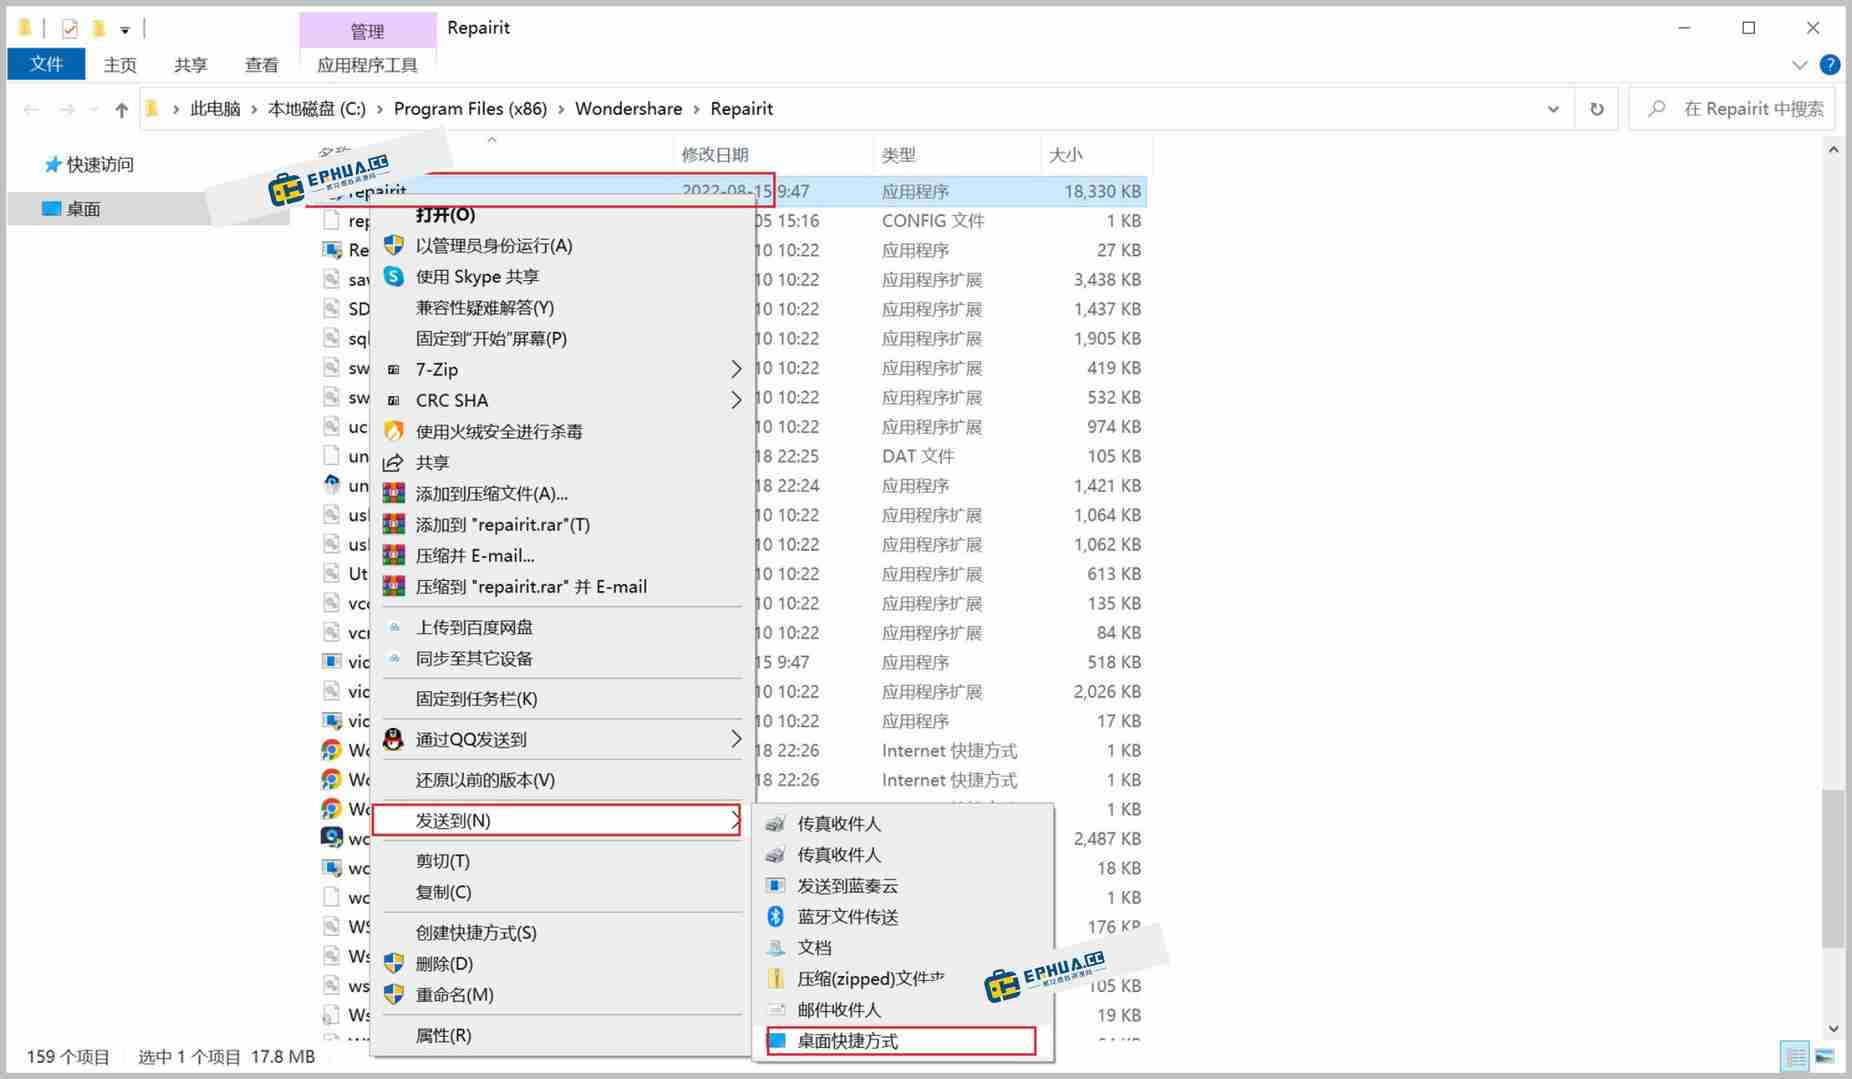Screen dimensions: 1852x1079
Task: Expand the CRC SHA submenu arrow
Action: (x=736, y=400)
